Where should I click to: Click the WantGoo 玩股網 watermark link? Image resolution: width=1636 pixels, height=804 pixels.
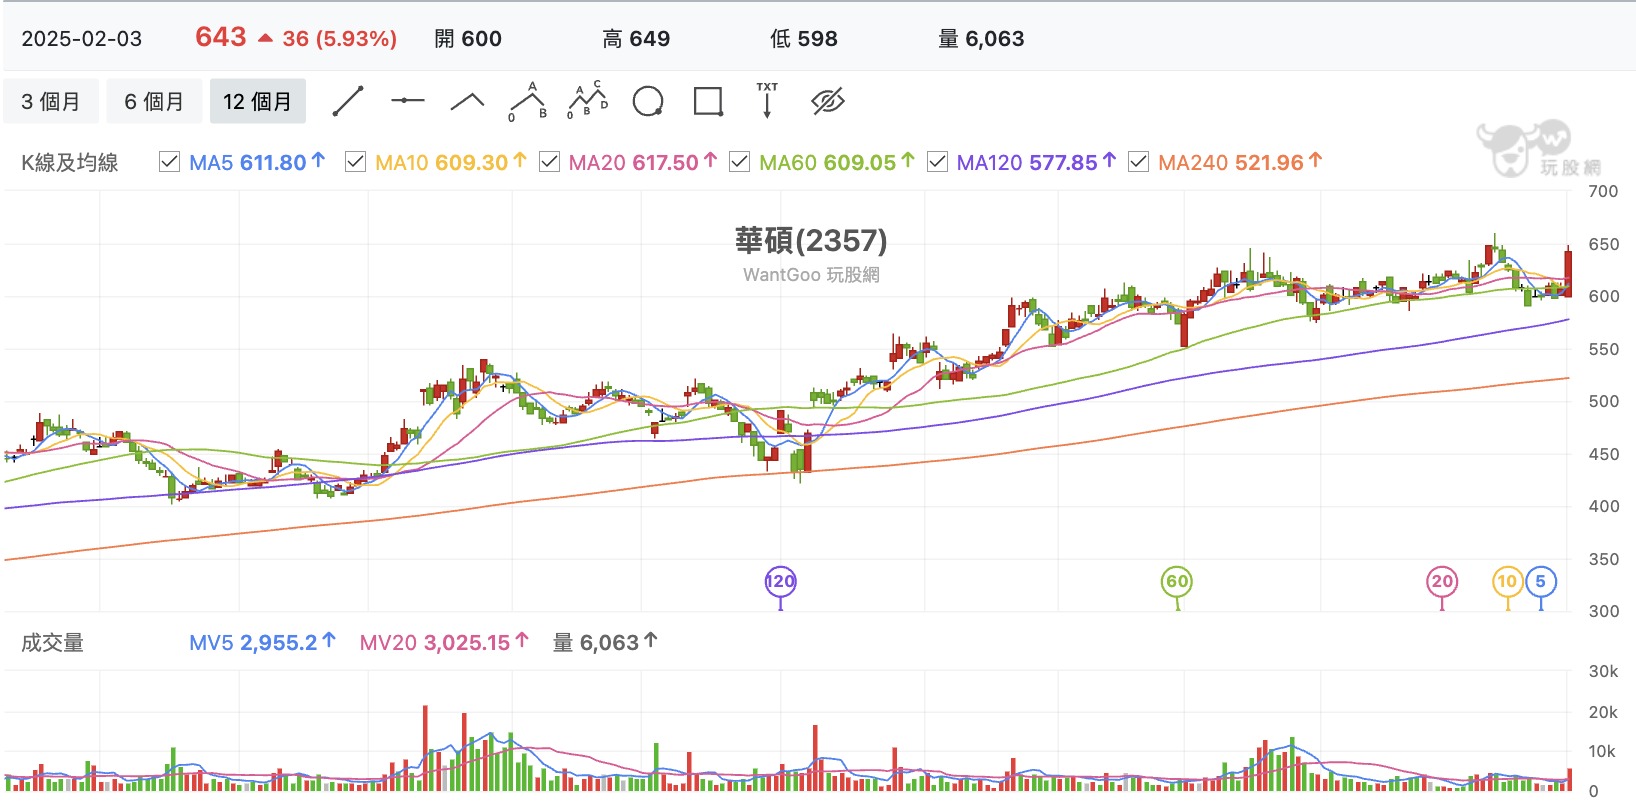click(x=811, y=275)
